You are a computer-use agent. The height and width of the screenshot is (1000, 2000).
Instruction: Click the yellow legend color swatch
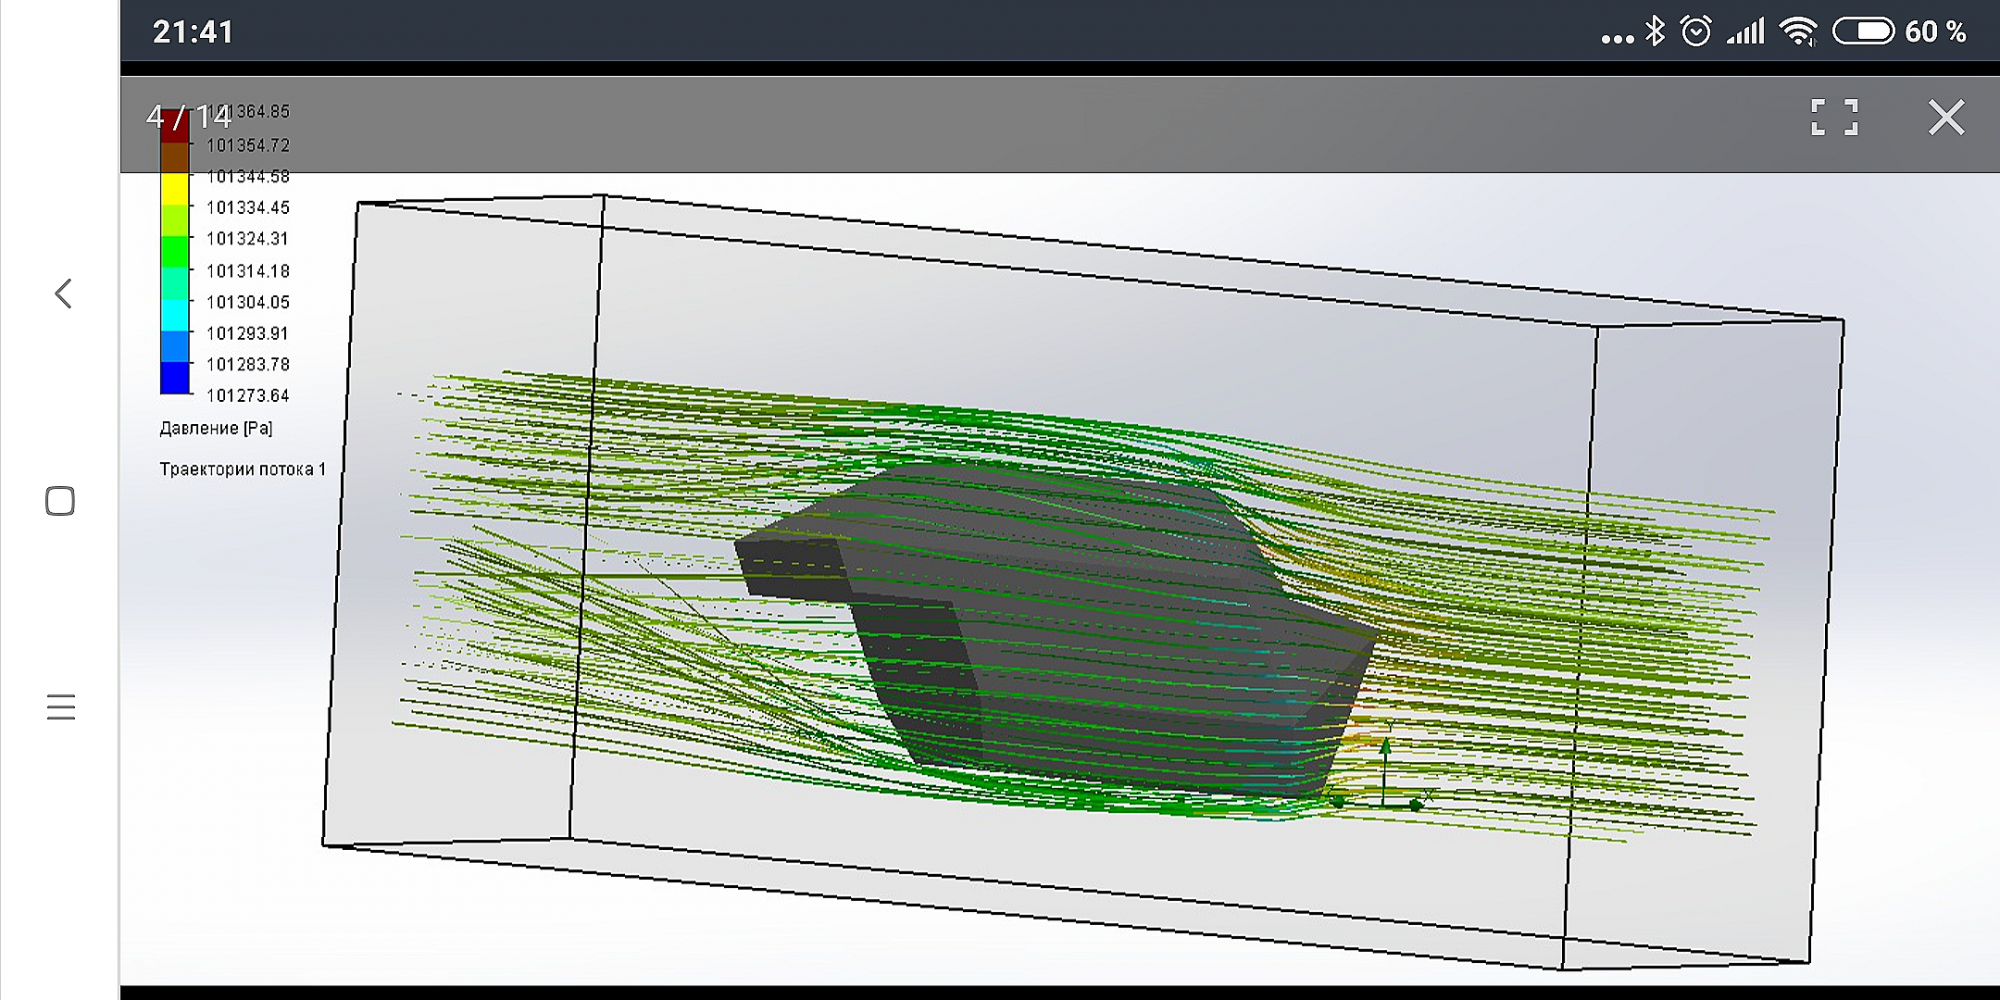tap(175, 188)
